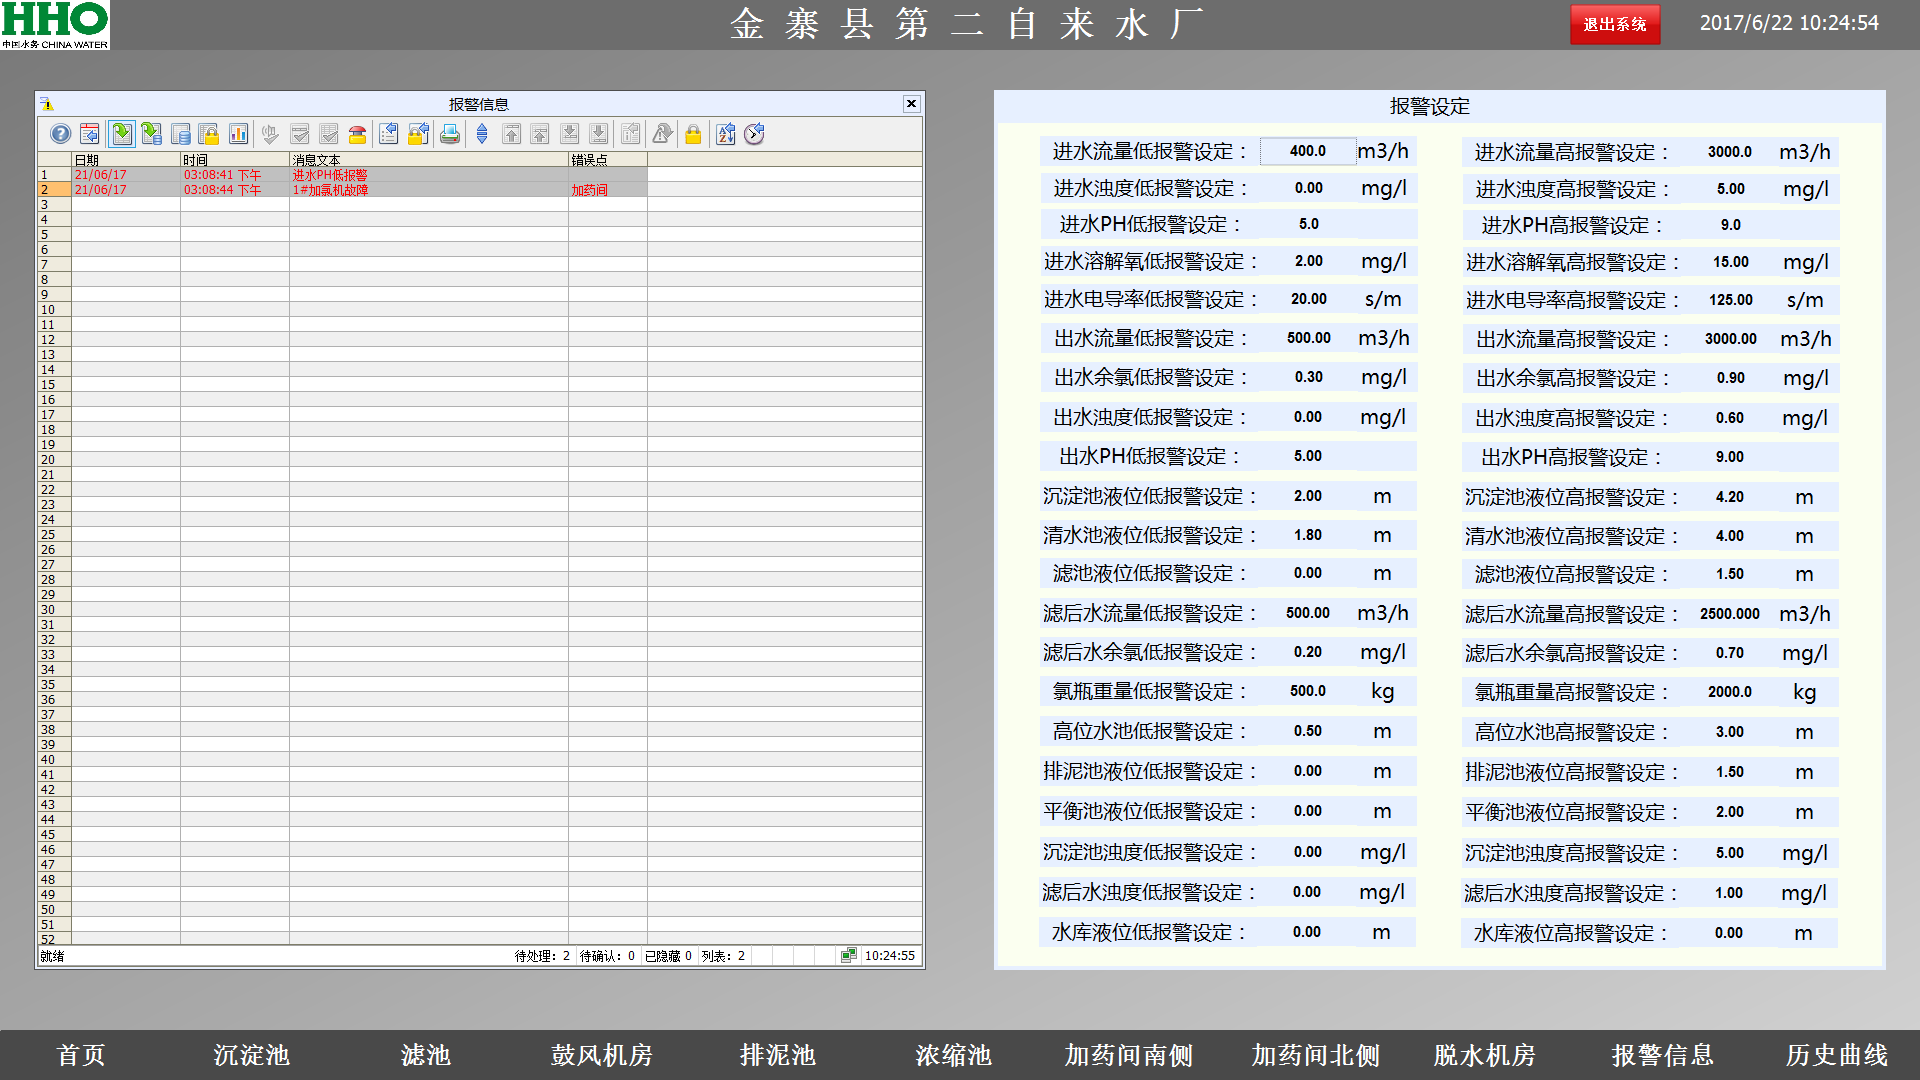Select the short-term archive list icon
This screenshot has height=1080, width=1920.
(151, 134)
